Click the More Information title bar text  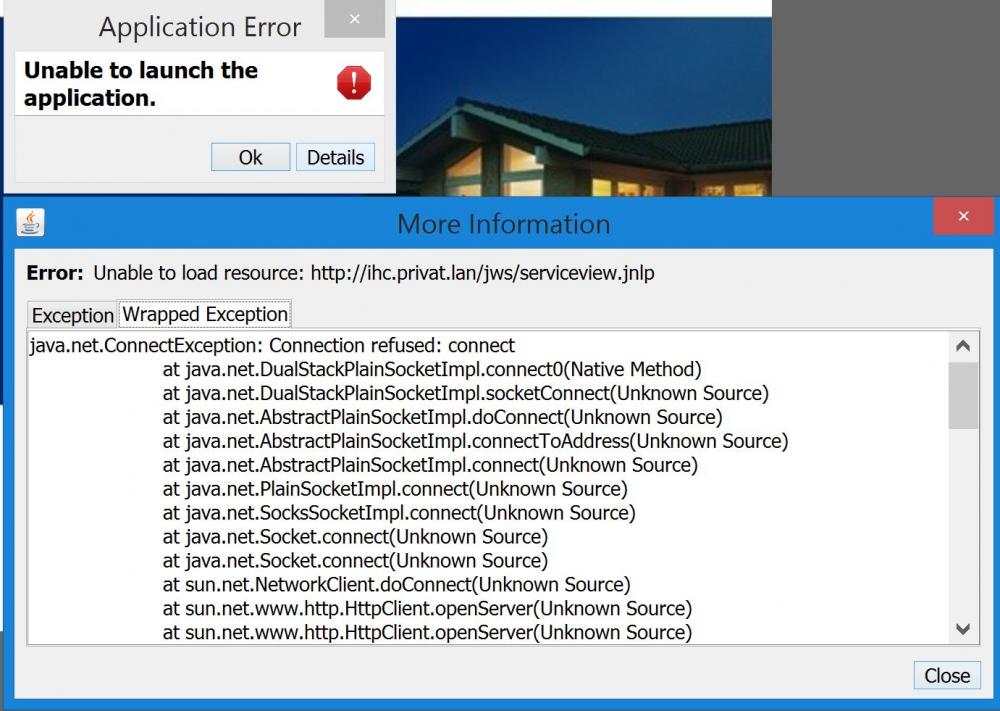503,223
